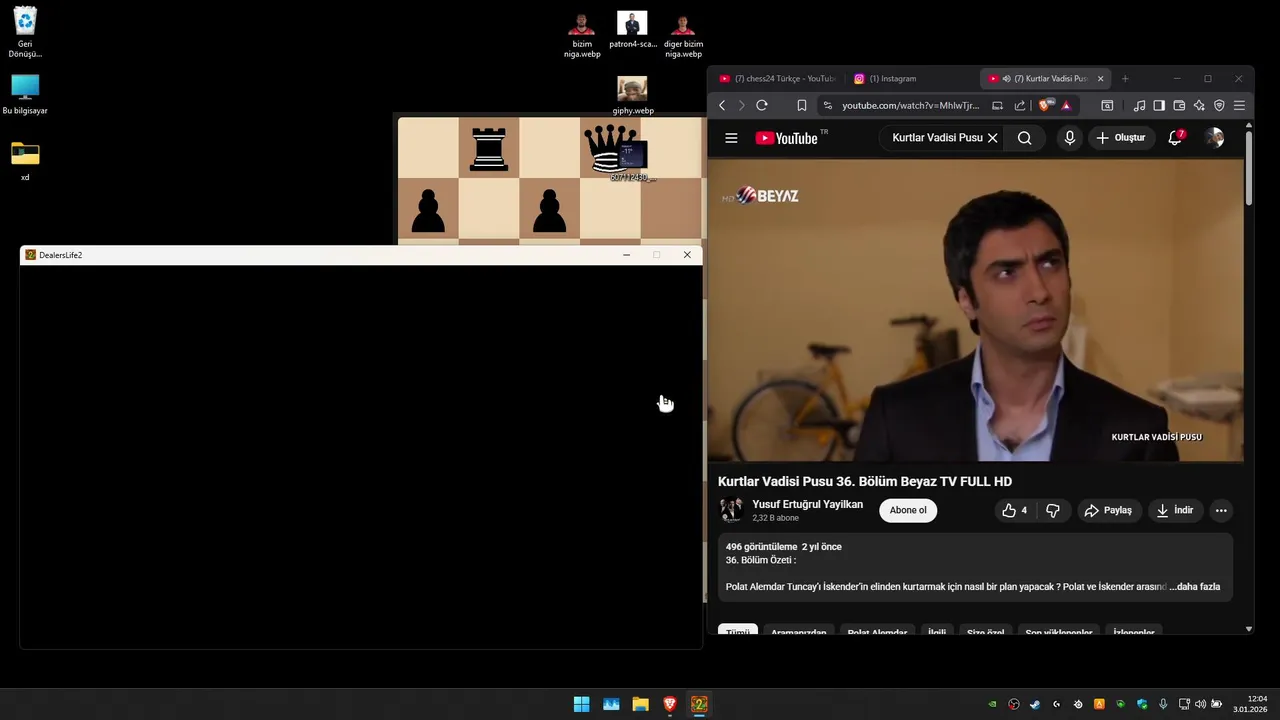This screenshot has width=1280, height=720.
Task: Open the browser main menu
Action: [1239, 105]
